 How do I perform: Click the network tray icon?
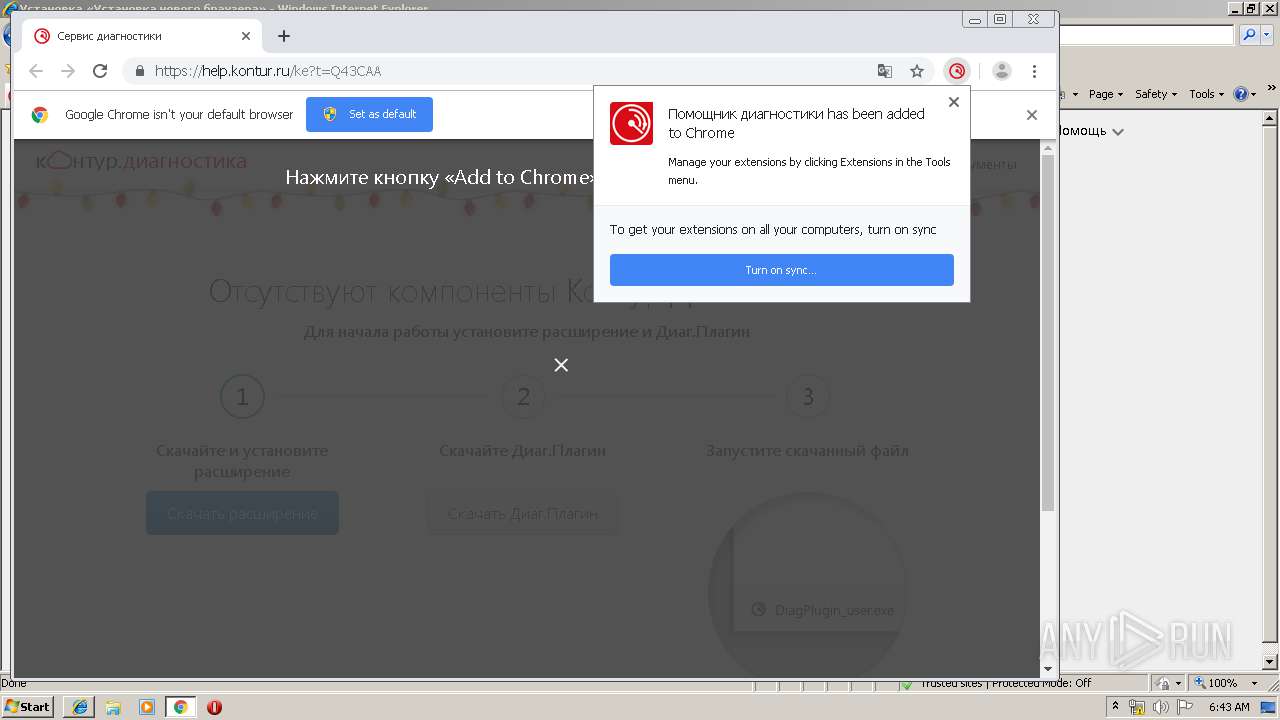[x=1137, y=707]
